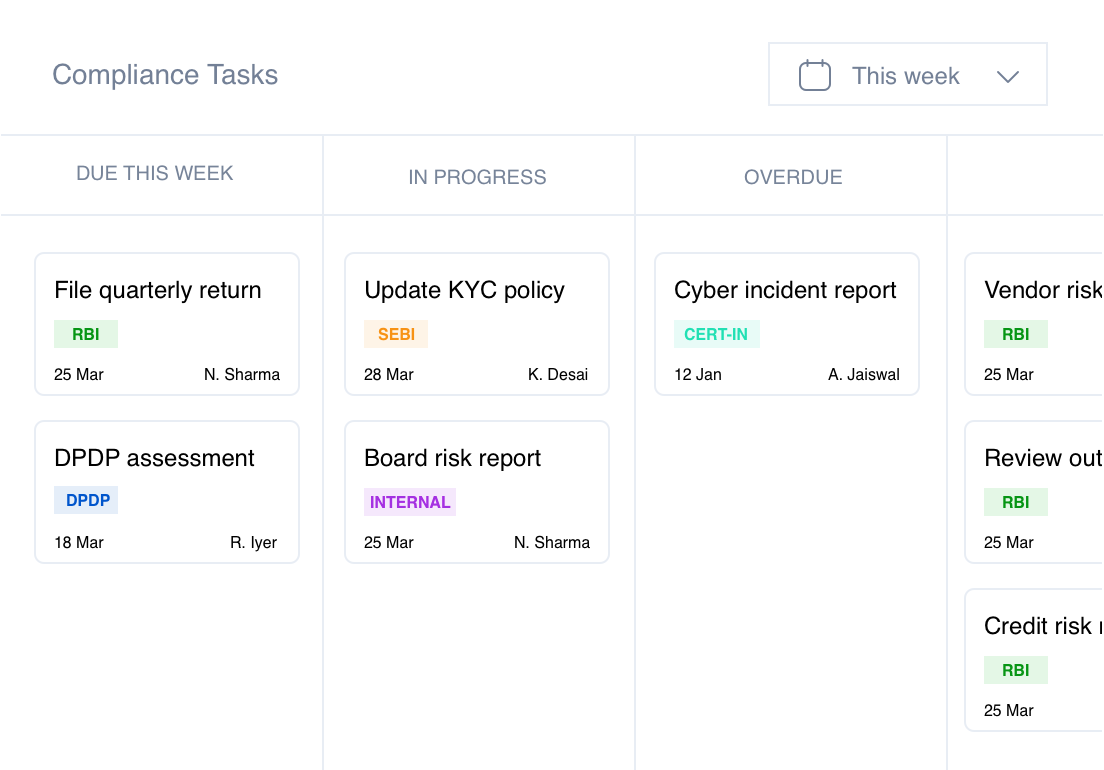Screen dimensions: 1104x770
Task: Click the SEBI tag on KYC policy
Action: click(396, 334)
